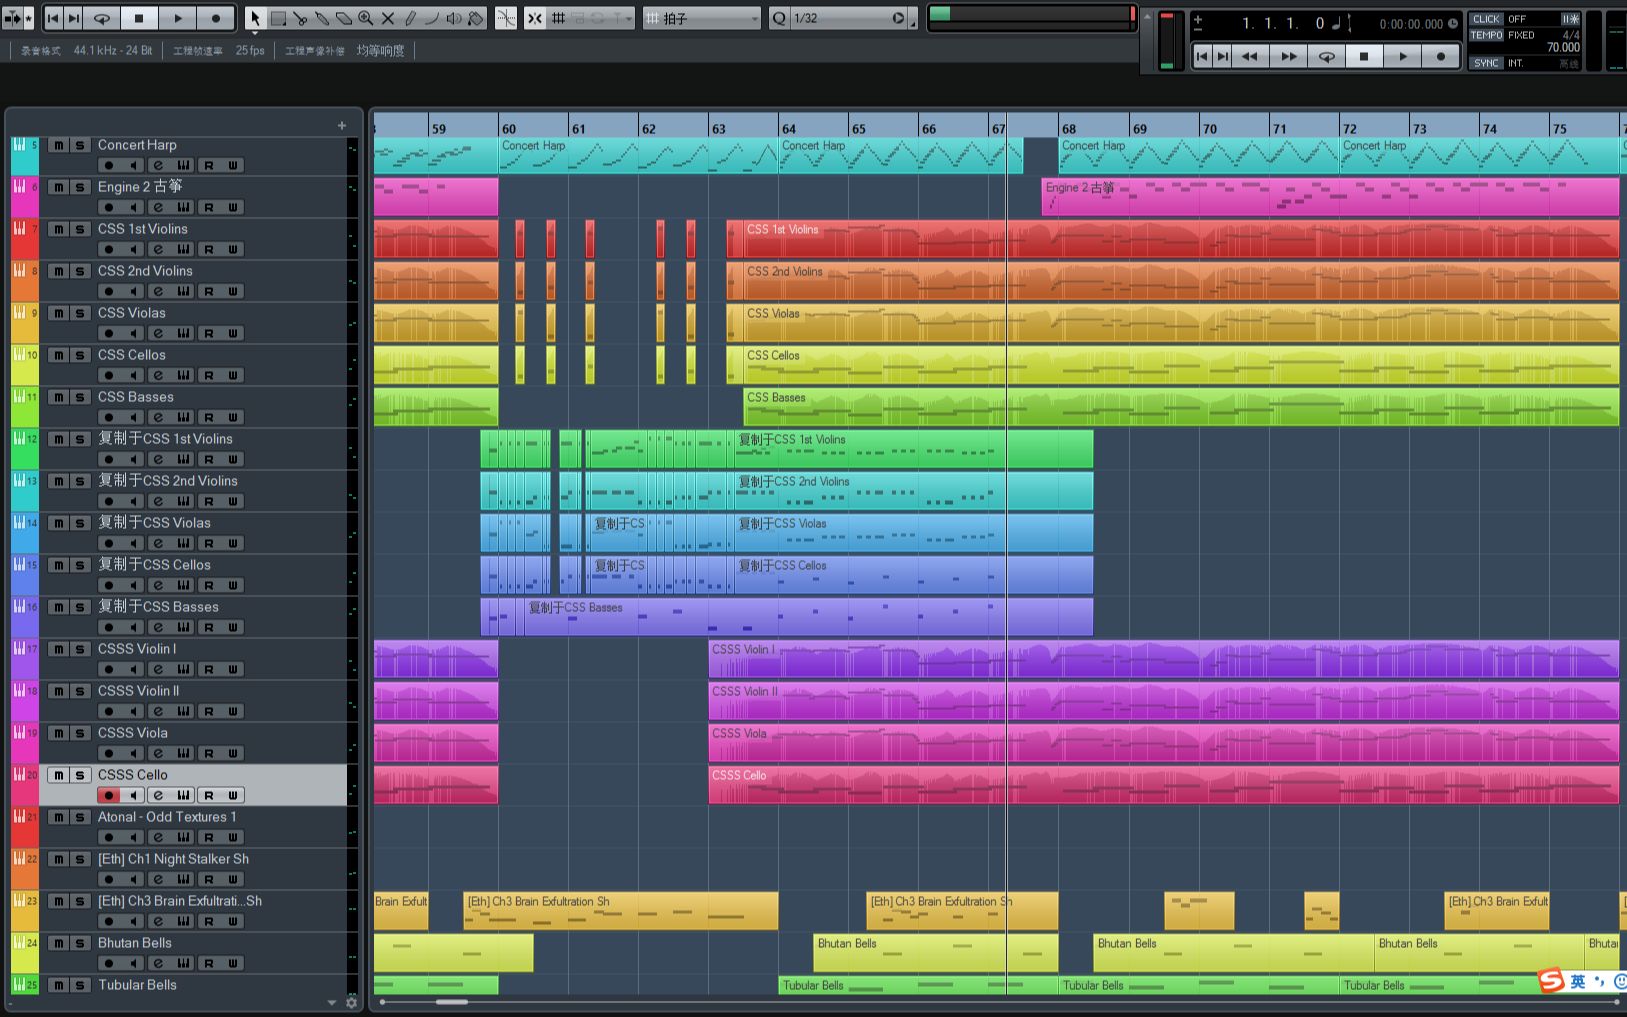Go to previous marker in top-left transport
Image resolution: width=1627 pixels, height=1017 pixels.
pos(53,18)
